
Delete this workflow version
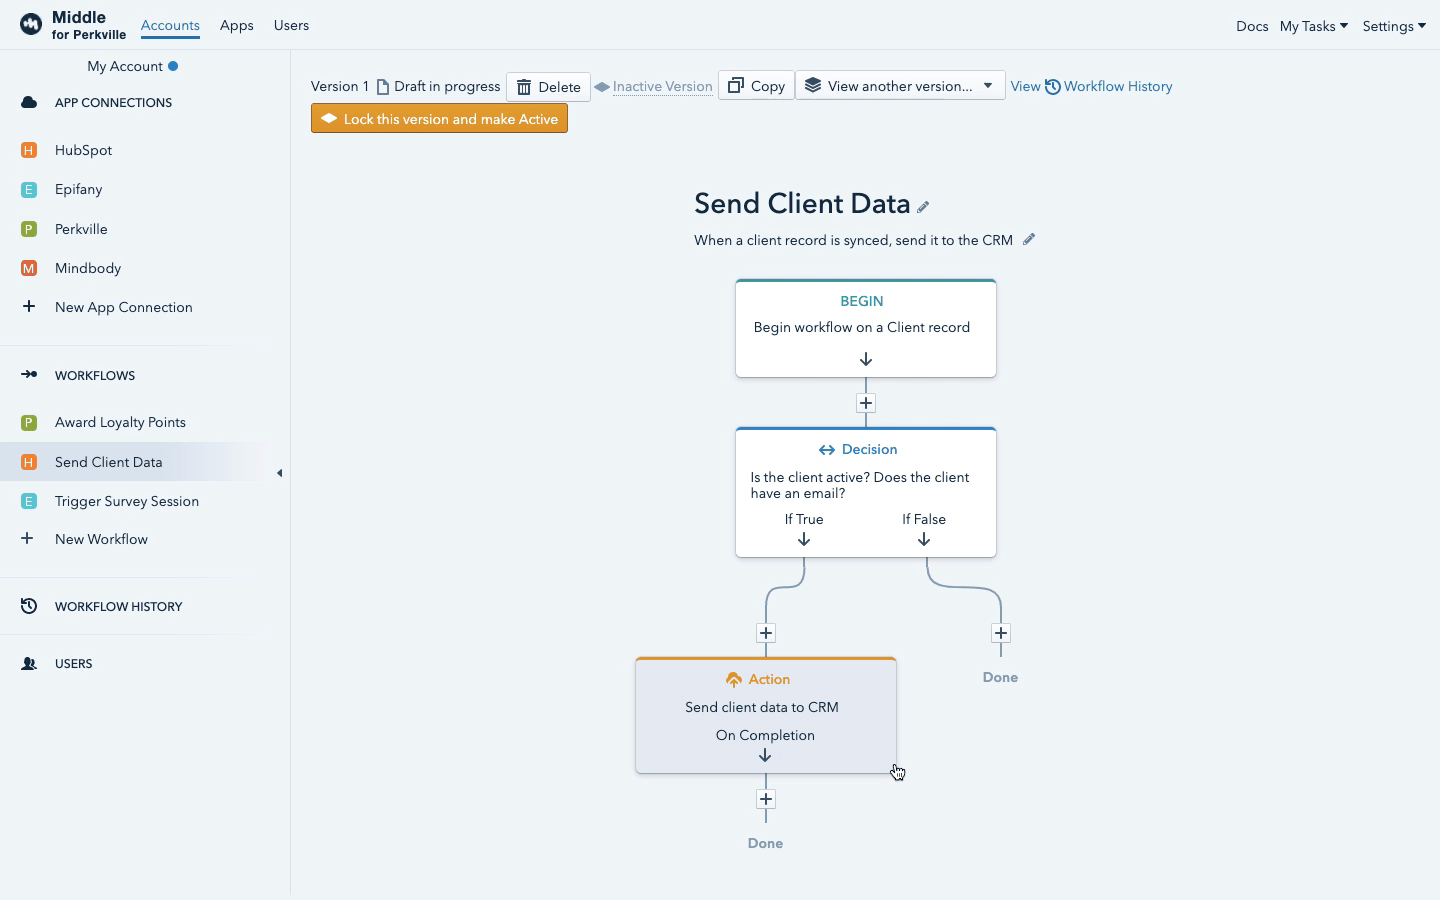point(548,87)
